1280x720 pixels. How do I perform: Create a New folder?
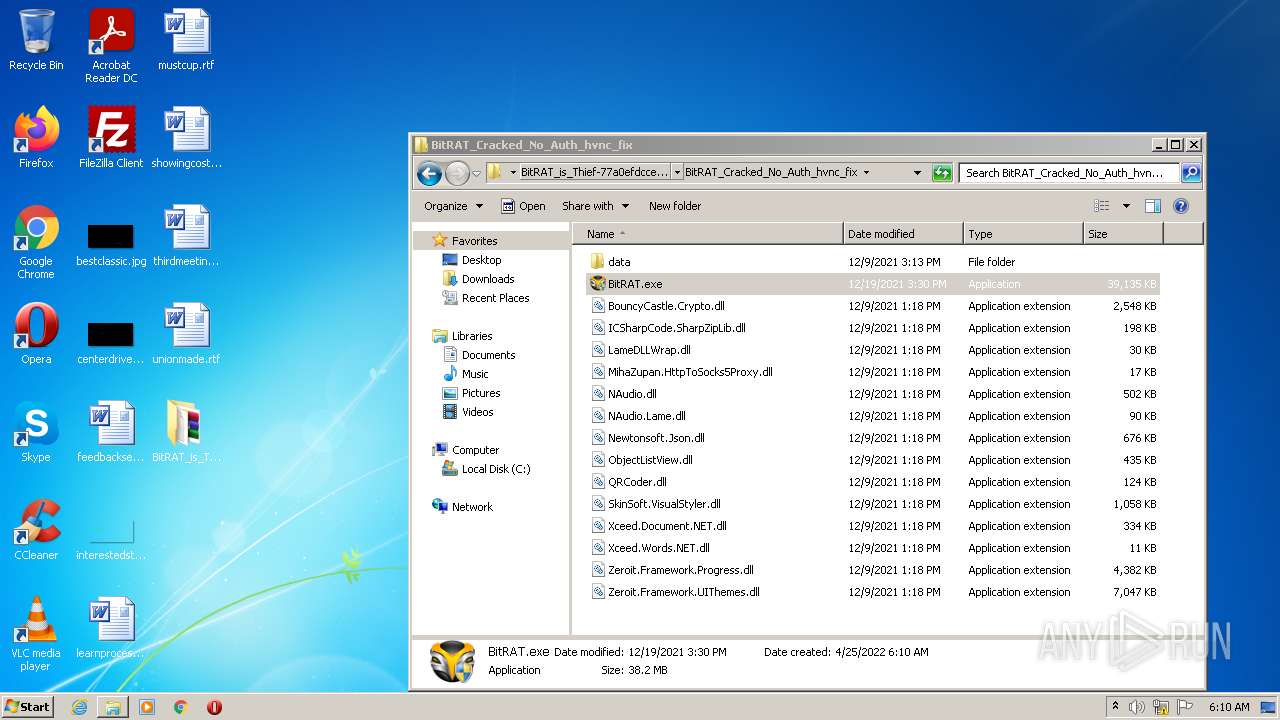tap(675, 206)
